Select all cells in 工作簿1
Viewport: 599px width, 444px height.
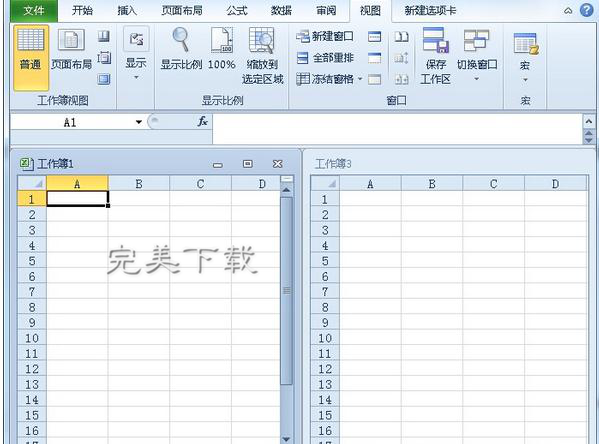point(32,183)
